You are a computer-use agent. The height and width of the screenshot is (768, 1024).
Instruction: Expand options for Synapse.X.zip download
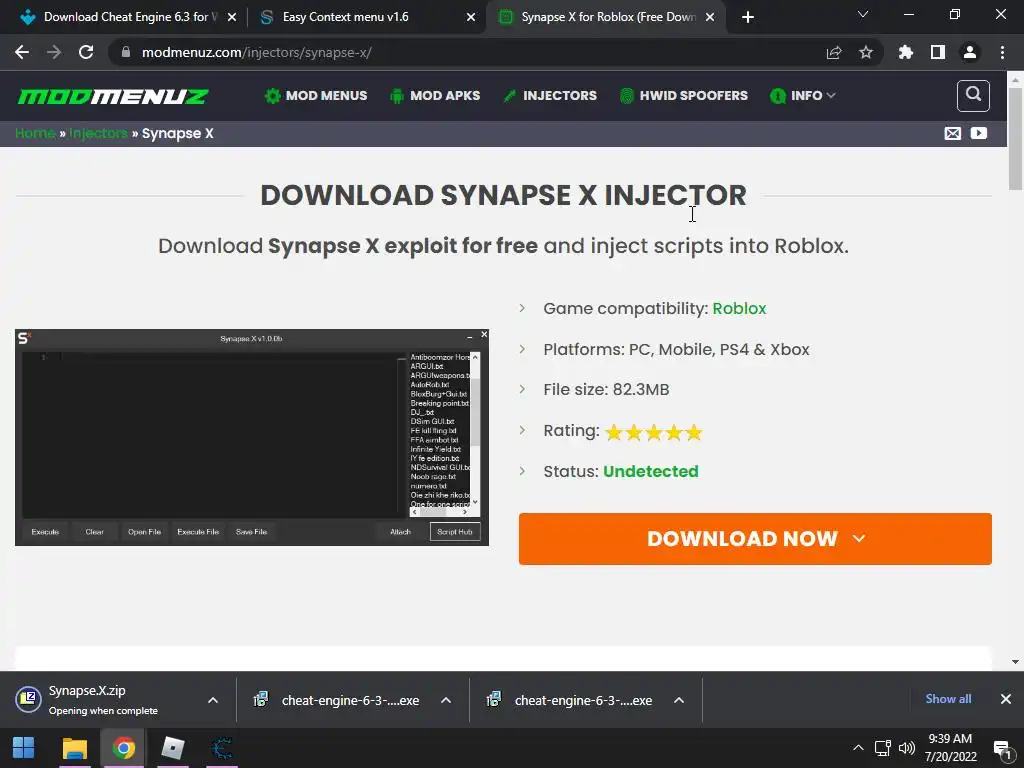(213, 700)
